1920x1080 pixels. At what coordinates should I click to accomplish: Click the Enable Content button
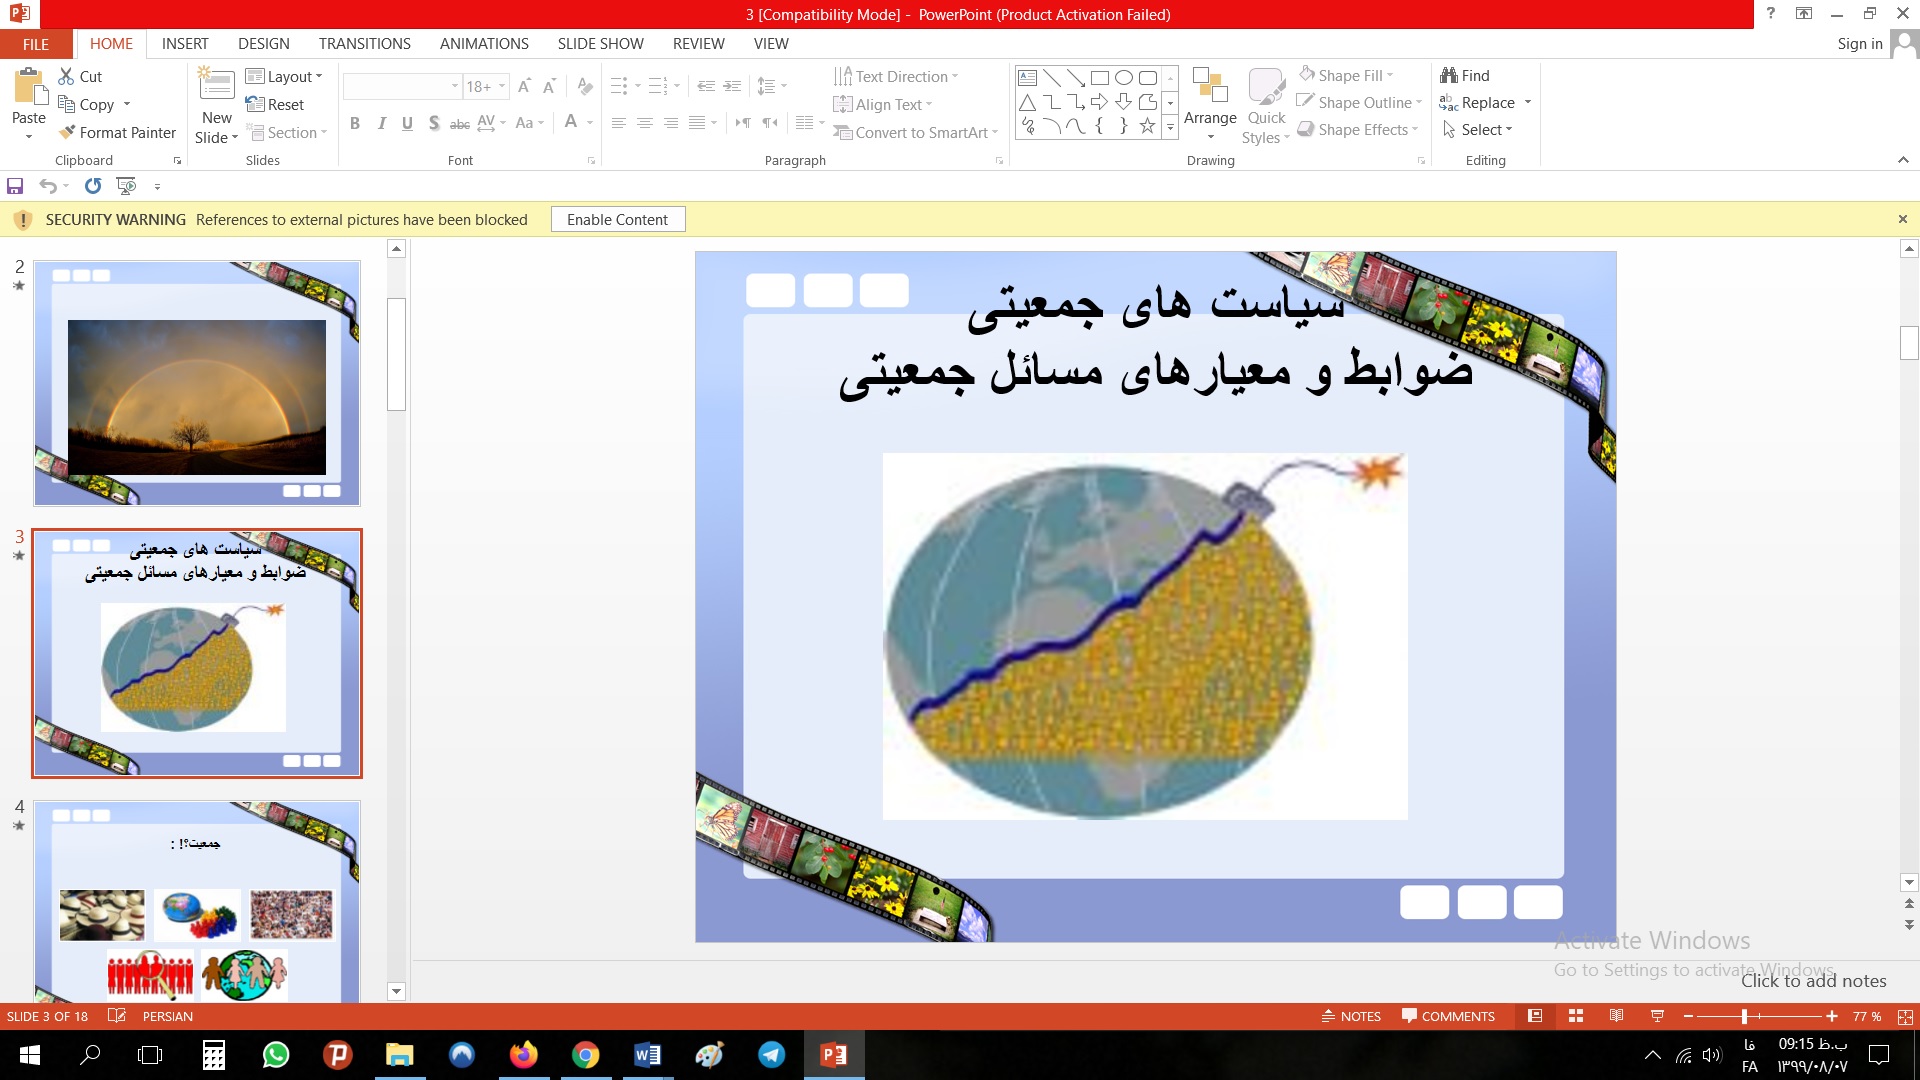[x=617, y=220]
